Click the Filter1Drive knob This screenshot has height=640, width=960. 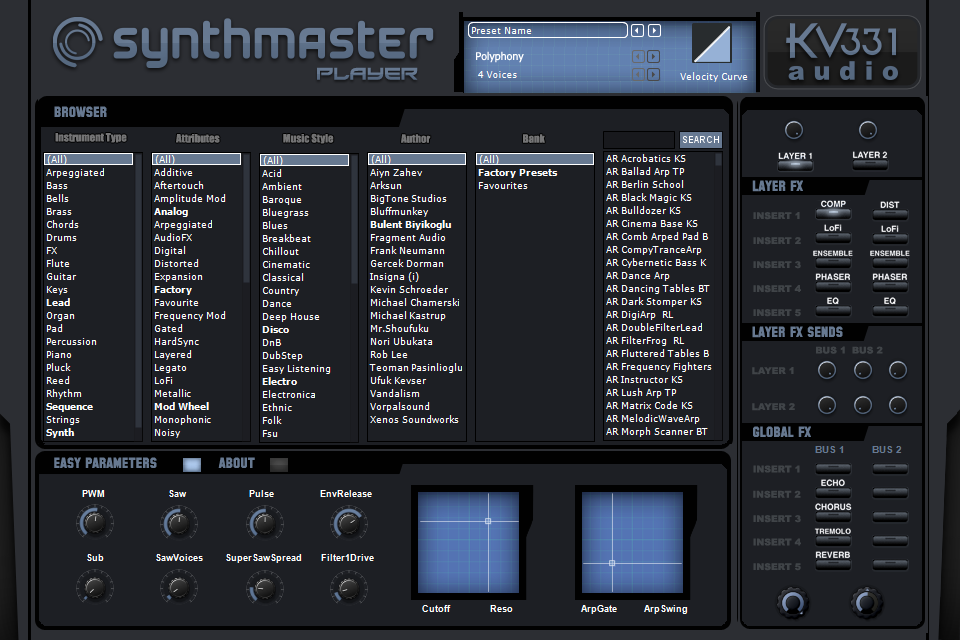click(348, 588)
